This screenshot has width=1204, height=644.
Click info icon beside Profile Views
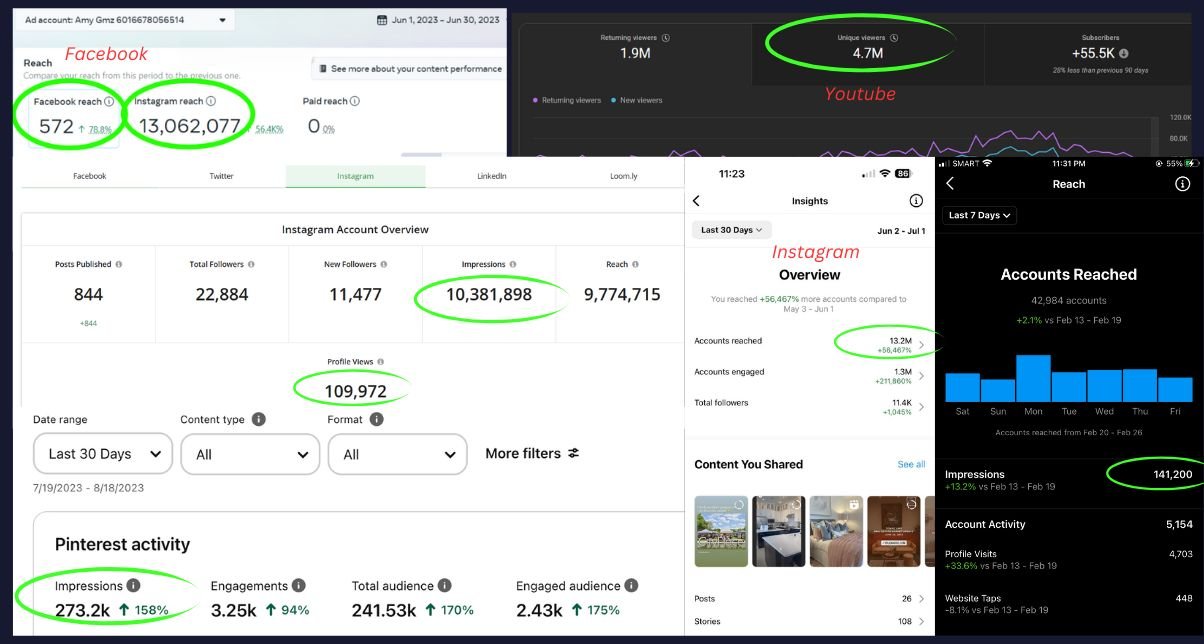[x=381, y=362]
